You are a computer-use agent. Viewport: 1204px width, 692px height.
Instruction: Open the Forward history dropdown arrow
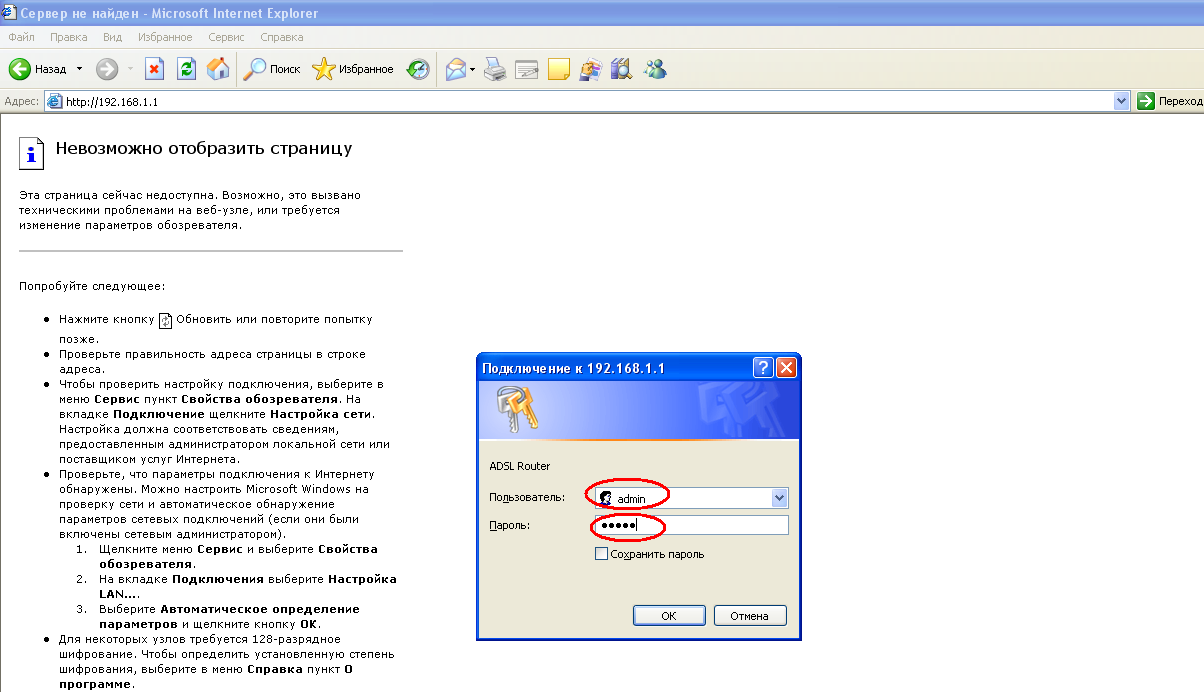(130, 69)
